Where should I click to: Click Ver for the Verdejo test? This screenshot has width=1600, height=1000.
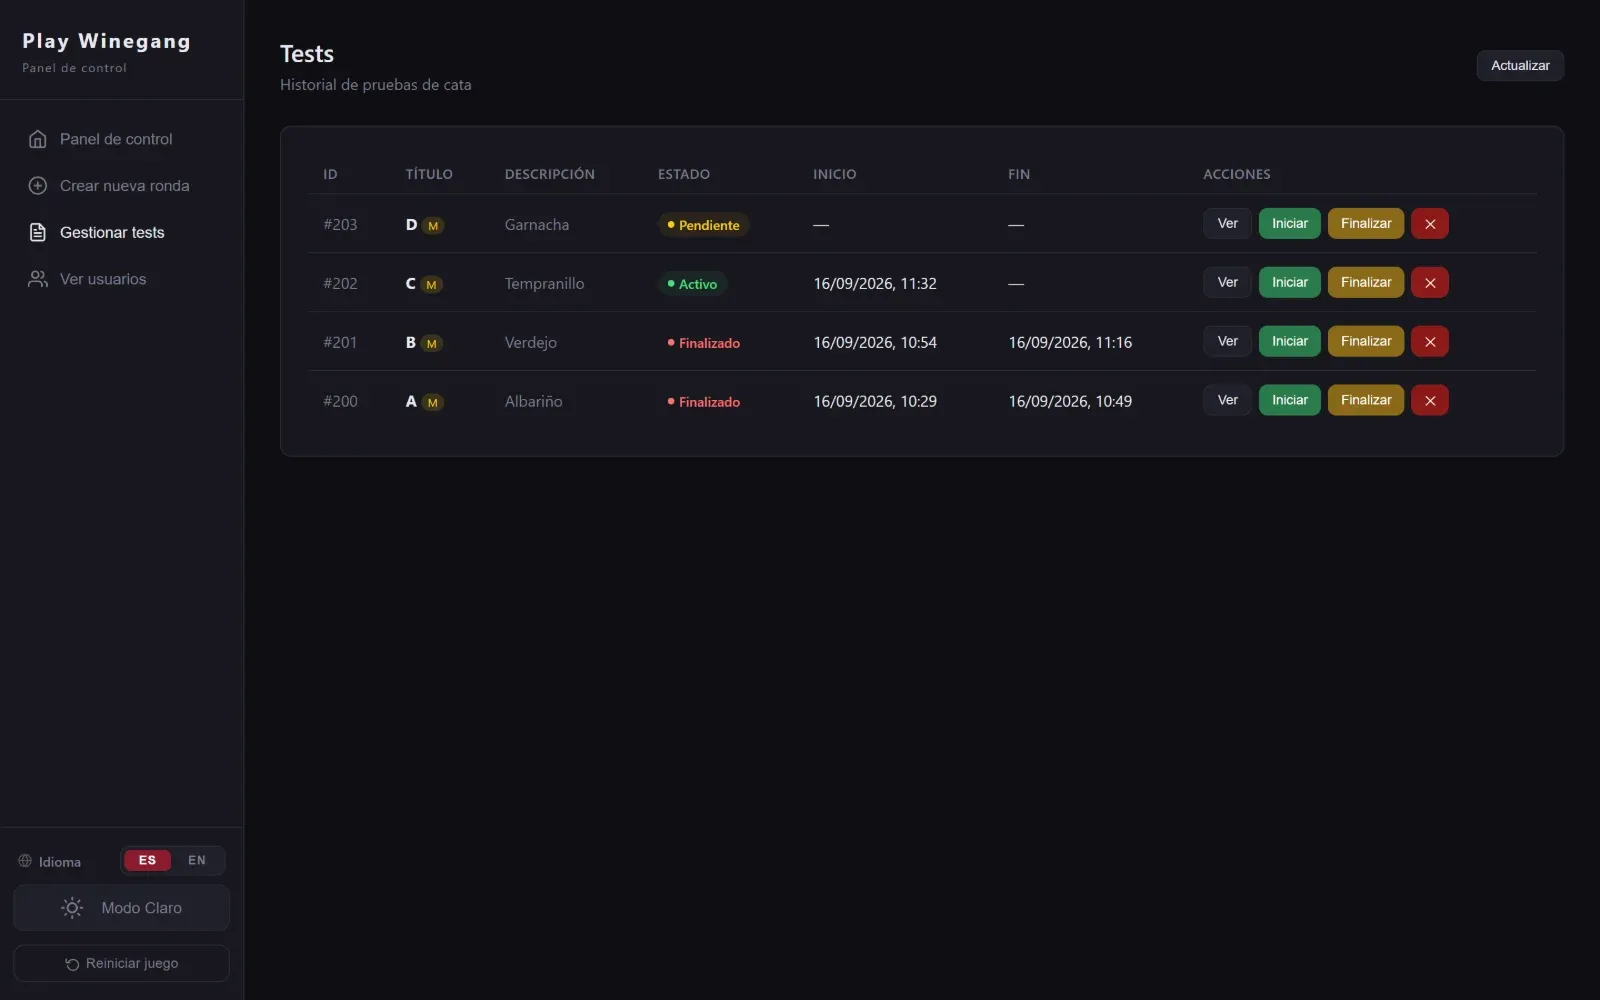click(1227, 342)
